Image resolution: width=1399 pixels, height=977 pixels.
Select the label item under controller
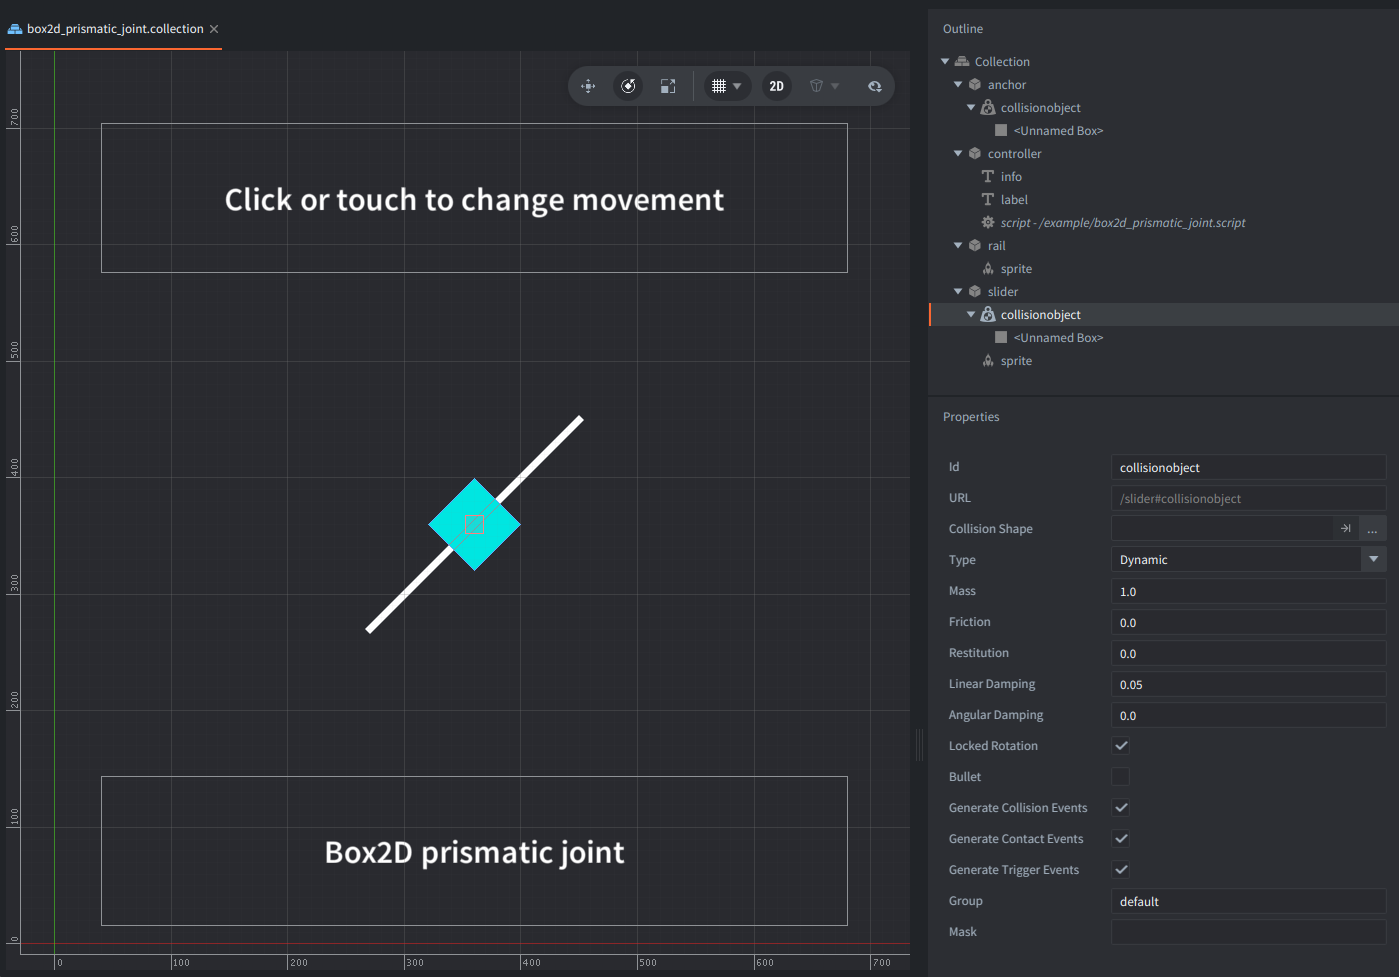click(x=1014, y=200)
